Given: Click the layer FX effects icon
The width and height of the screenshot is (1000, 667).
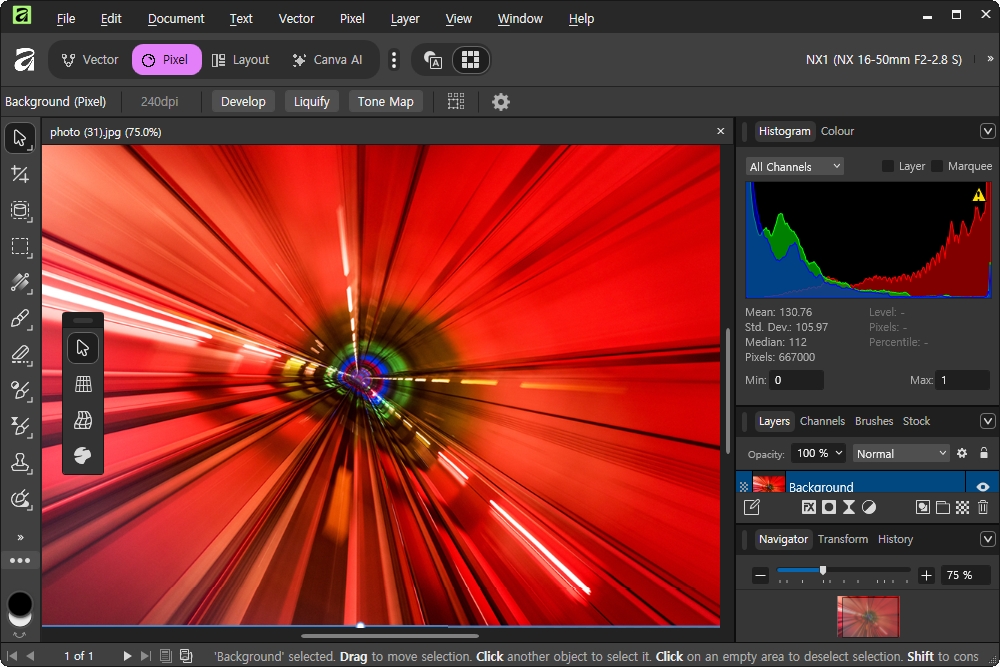Looking at the screenshot, I should click(808, 508).
